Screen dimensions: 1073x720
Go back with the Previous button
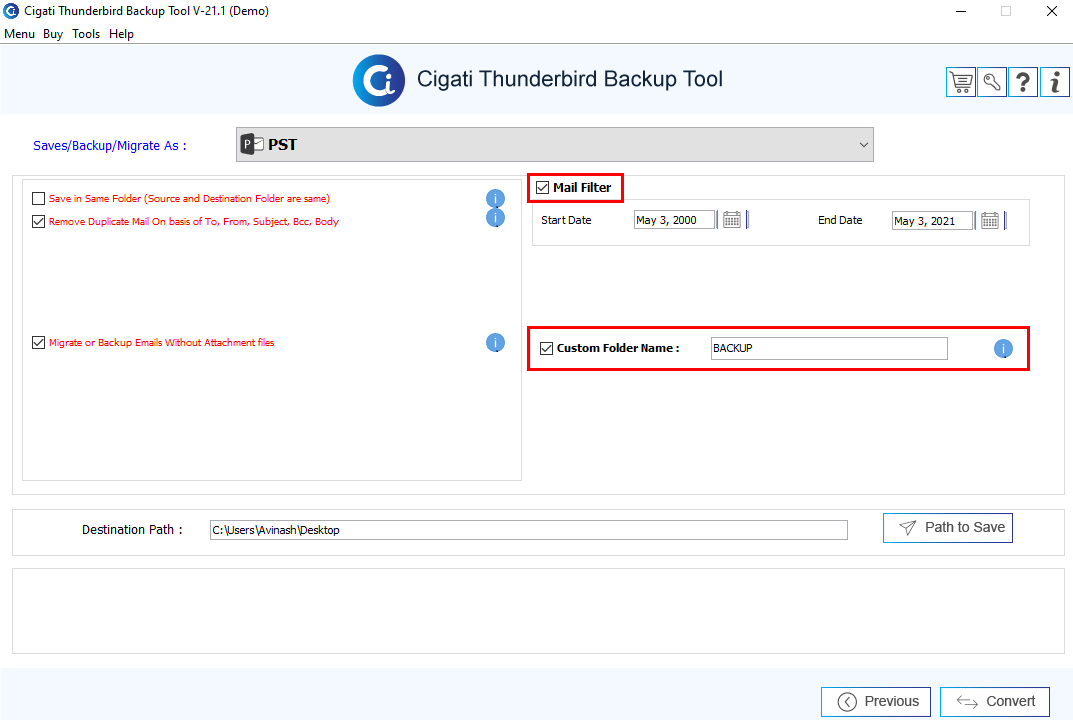(x=876, y=702)
